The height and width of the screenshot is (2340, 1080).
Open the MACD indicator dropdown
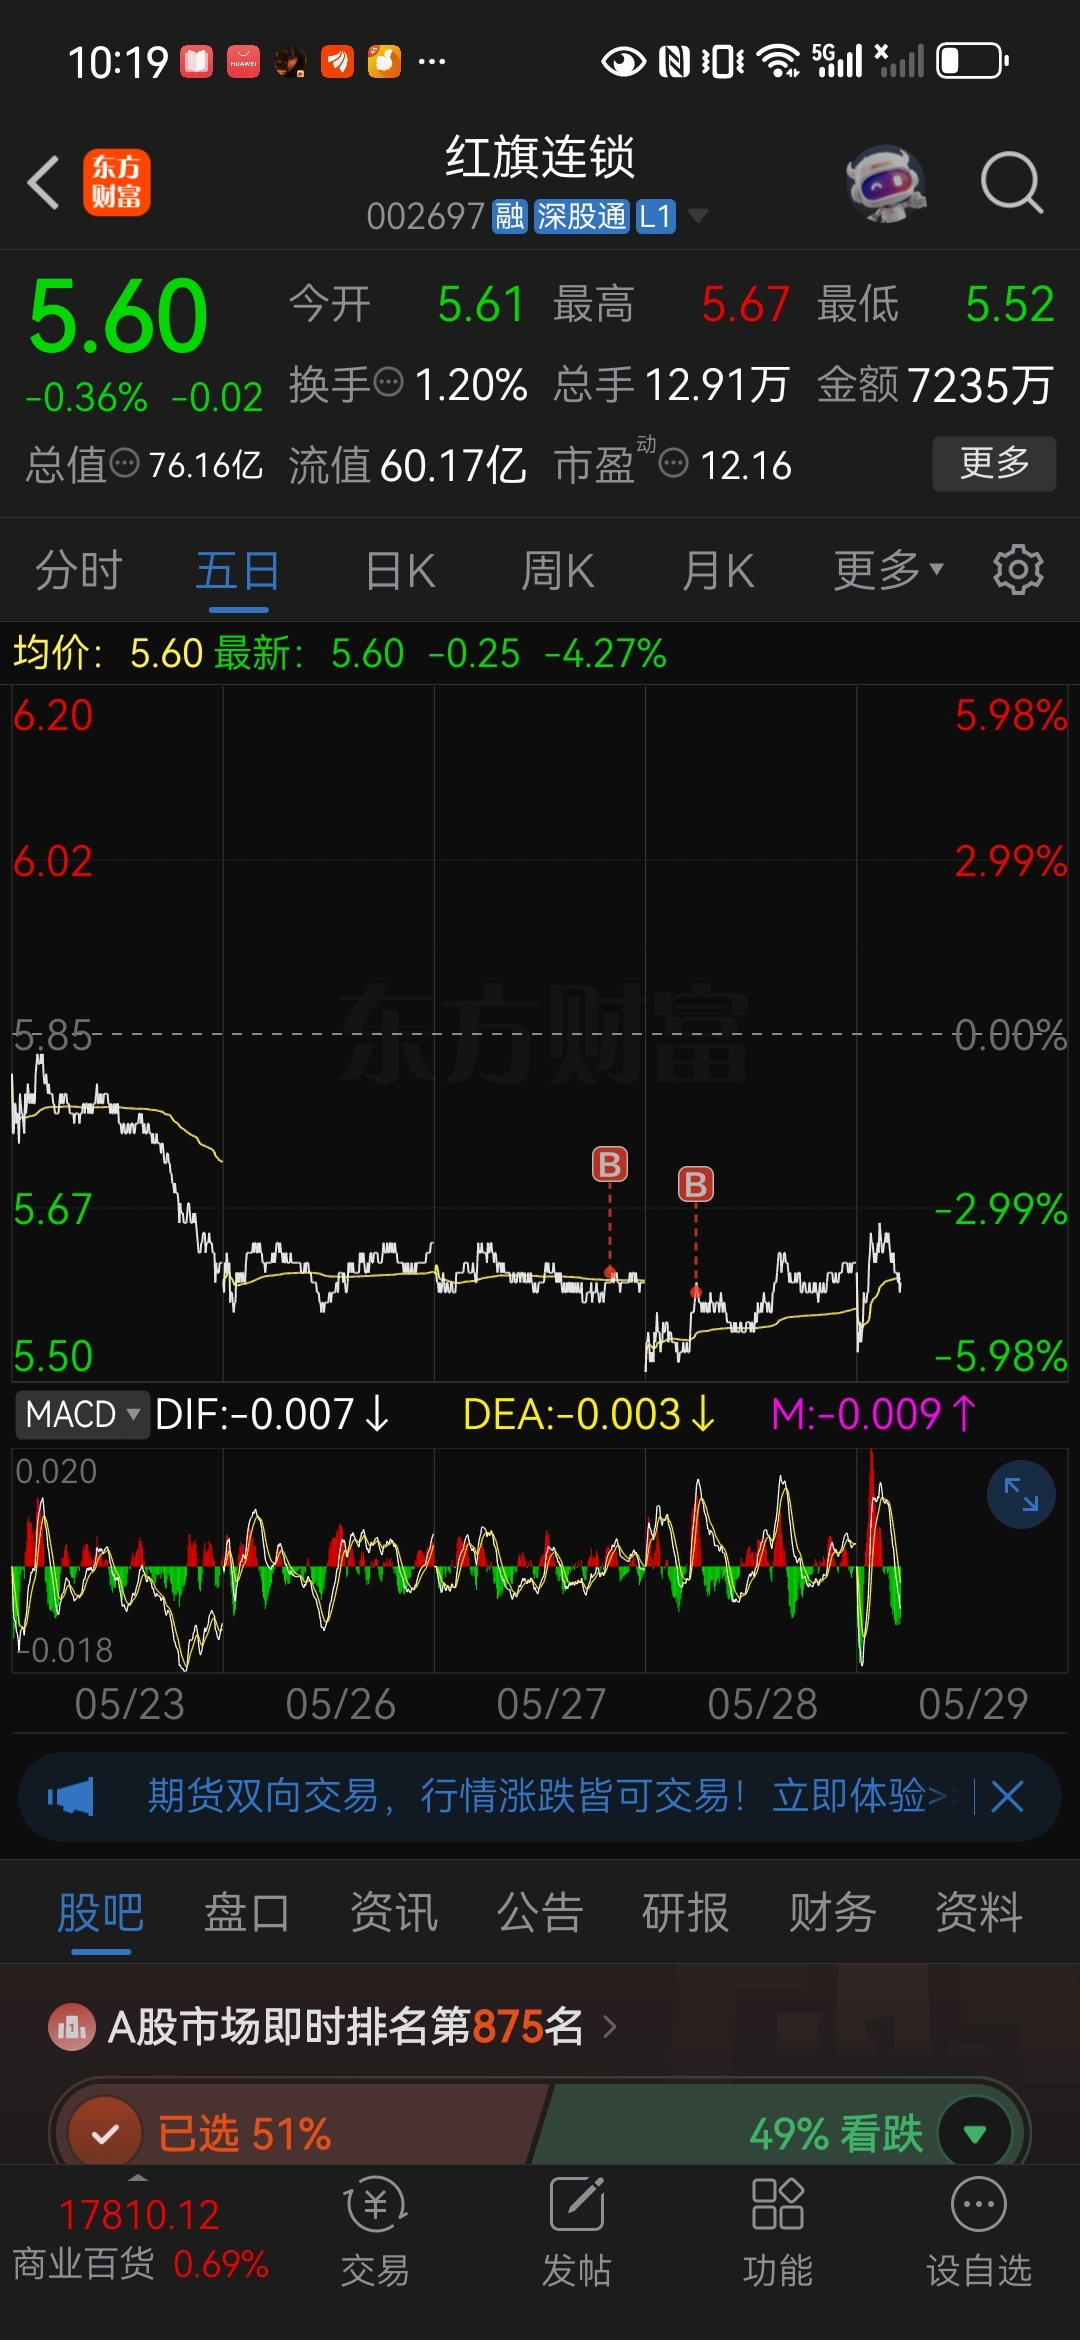(82, 1414)
